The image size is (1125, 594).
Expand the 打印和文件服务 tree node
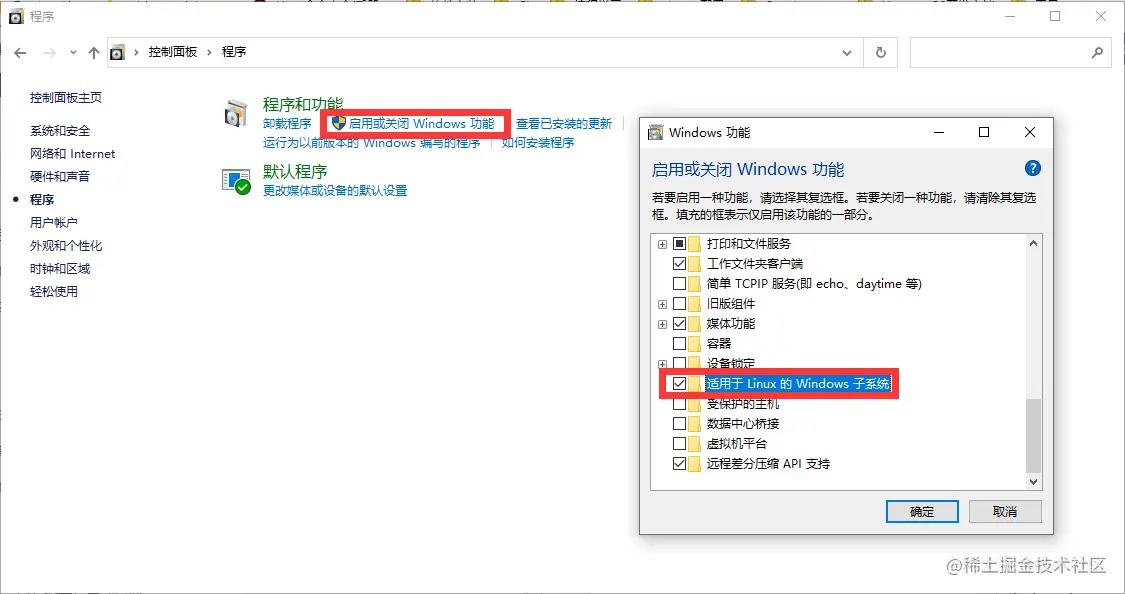tap(662, 245)
